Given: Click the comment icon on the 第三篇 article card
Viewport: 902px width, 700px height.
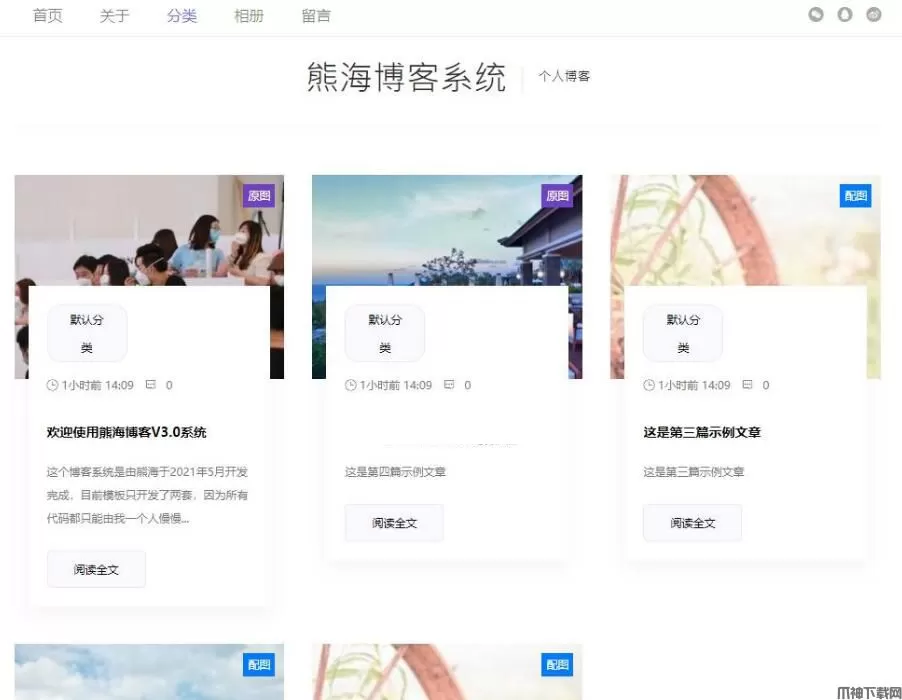Looking at the screenshot, I should 747,384.
